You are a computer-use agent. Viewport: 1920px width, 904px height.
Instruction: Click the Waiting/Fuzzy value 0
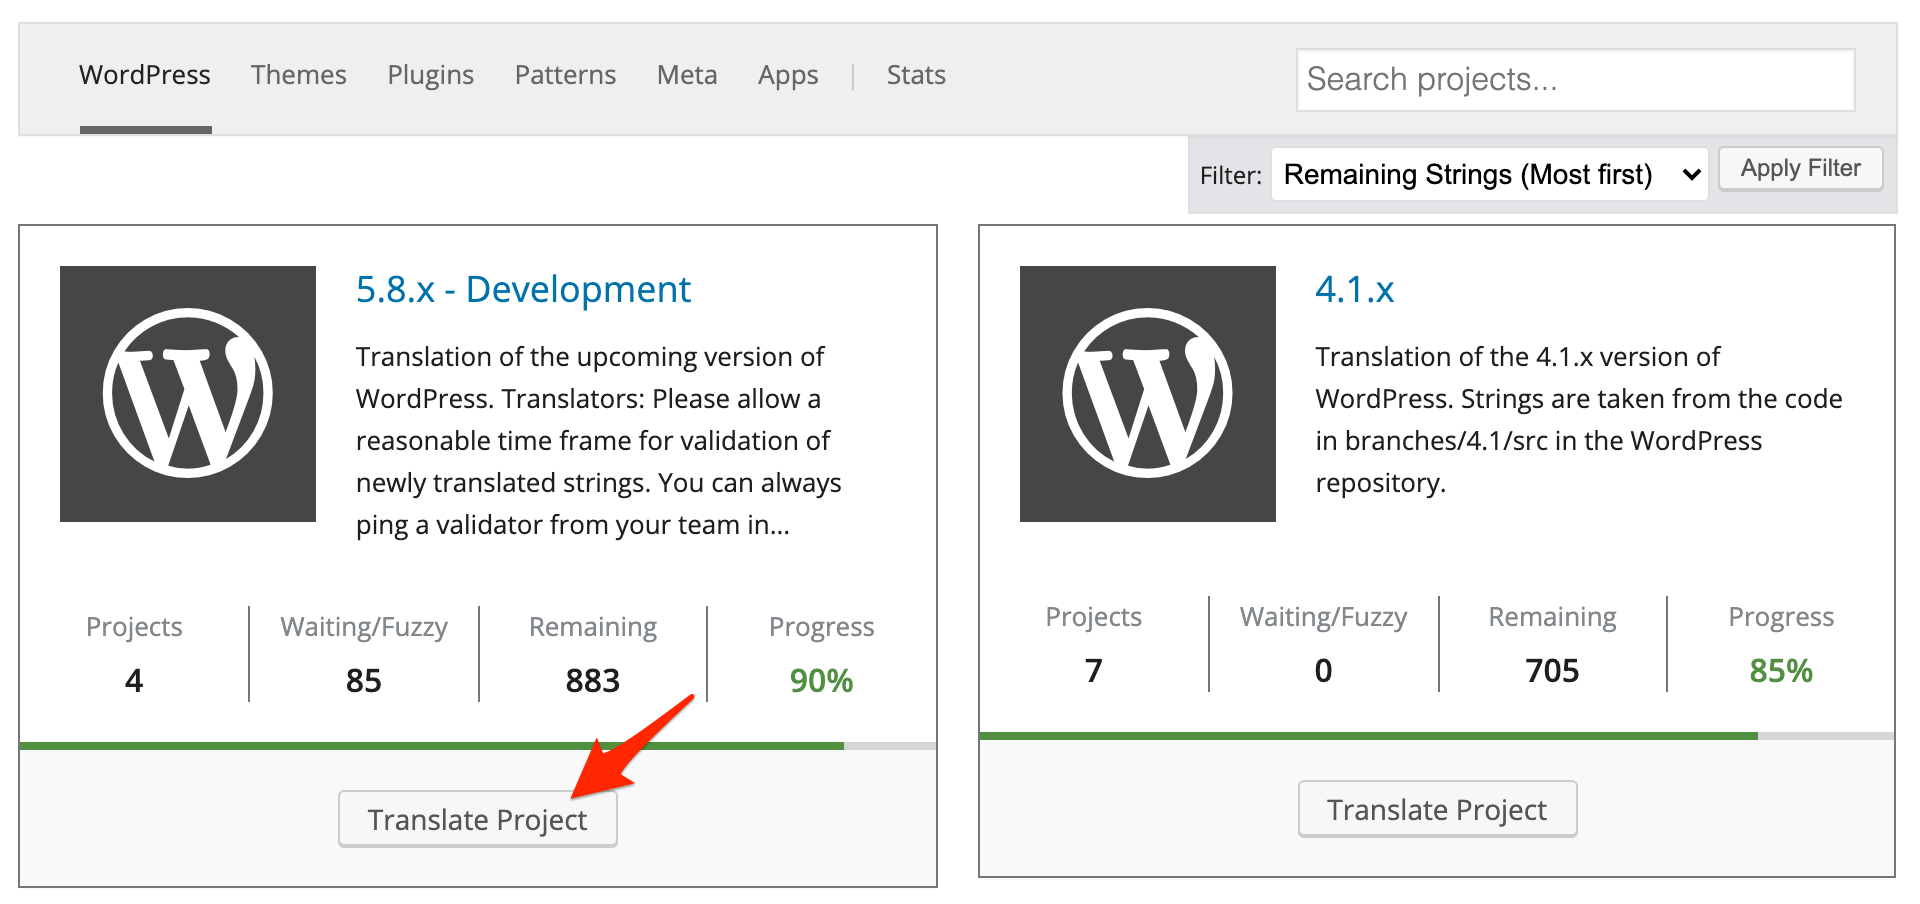point(1323,671)
